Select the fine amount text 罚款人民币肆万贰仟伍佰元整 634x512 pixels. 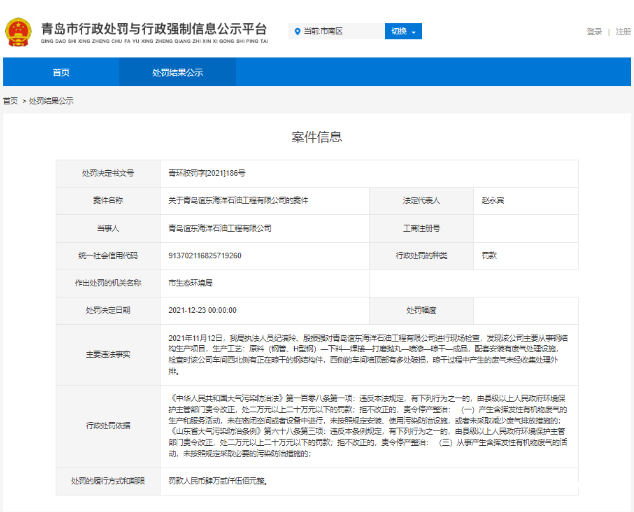tap(218, 481)
